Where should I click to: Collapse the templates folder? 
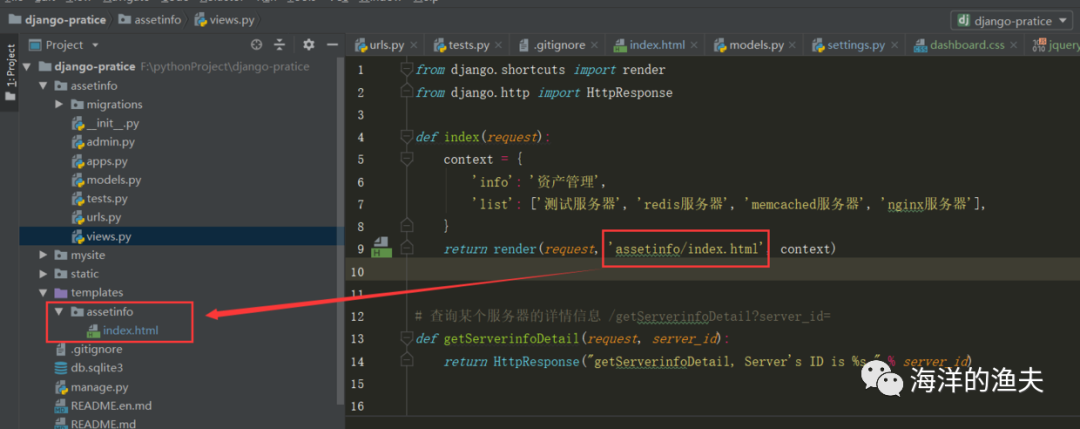(43, 293)
